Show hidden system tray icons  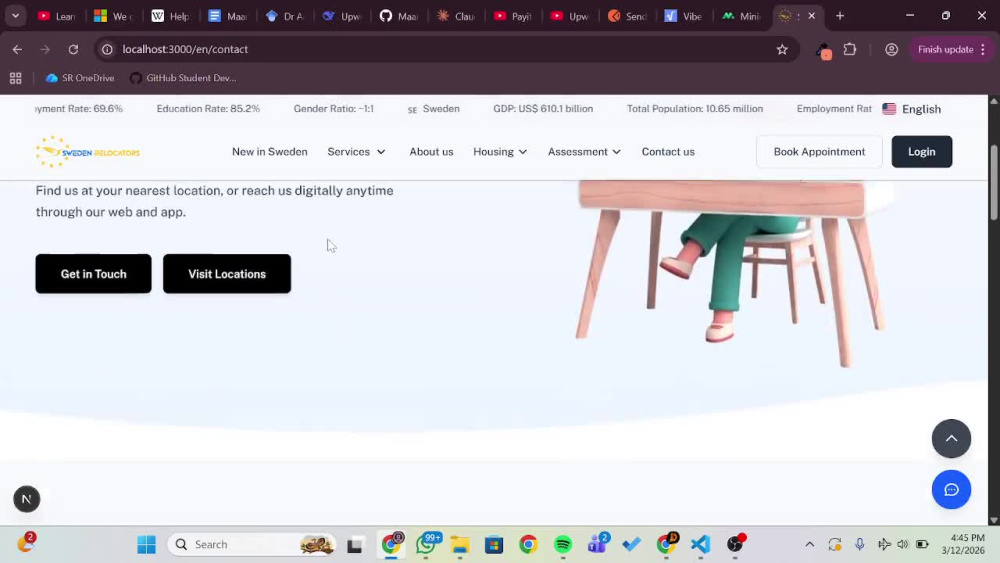(809, 545)
